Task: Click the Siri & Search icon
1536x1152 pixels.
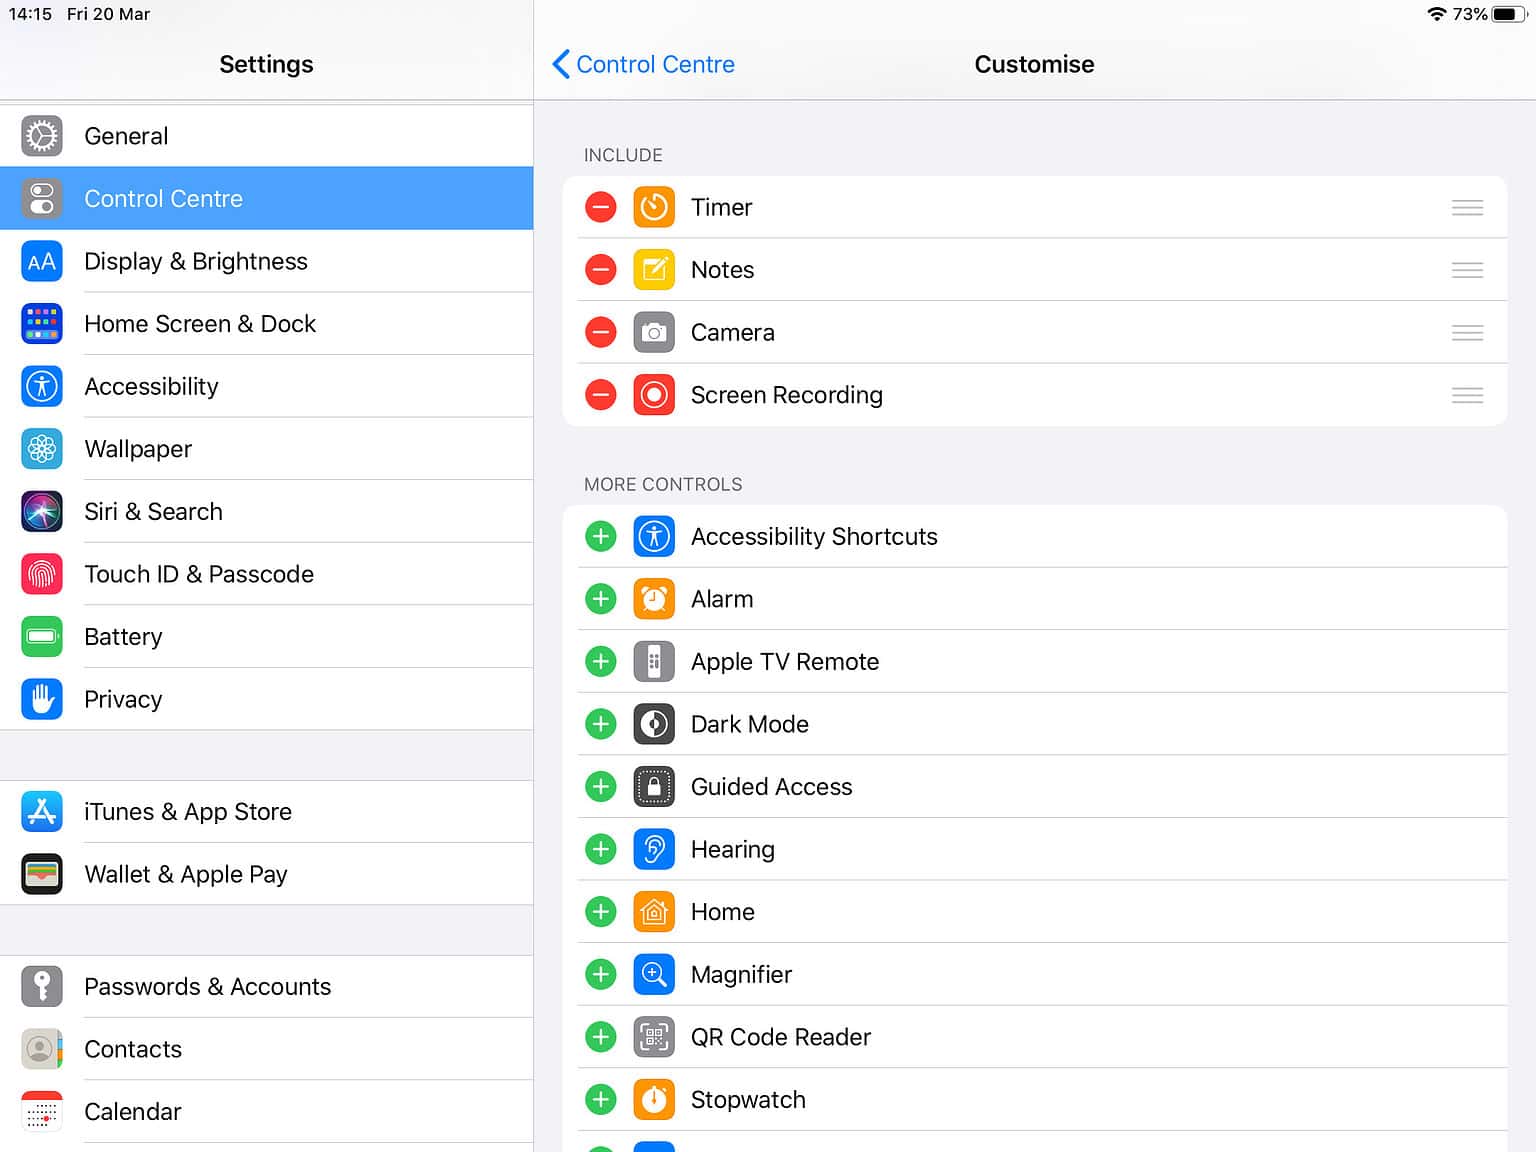Action: pyautogui.click(x=41, y=511)
